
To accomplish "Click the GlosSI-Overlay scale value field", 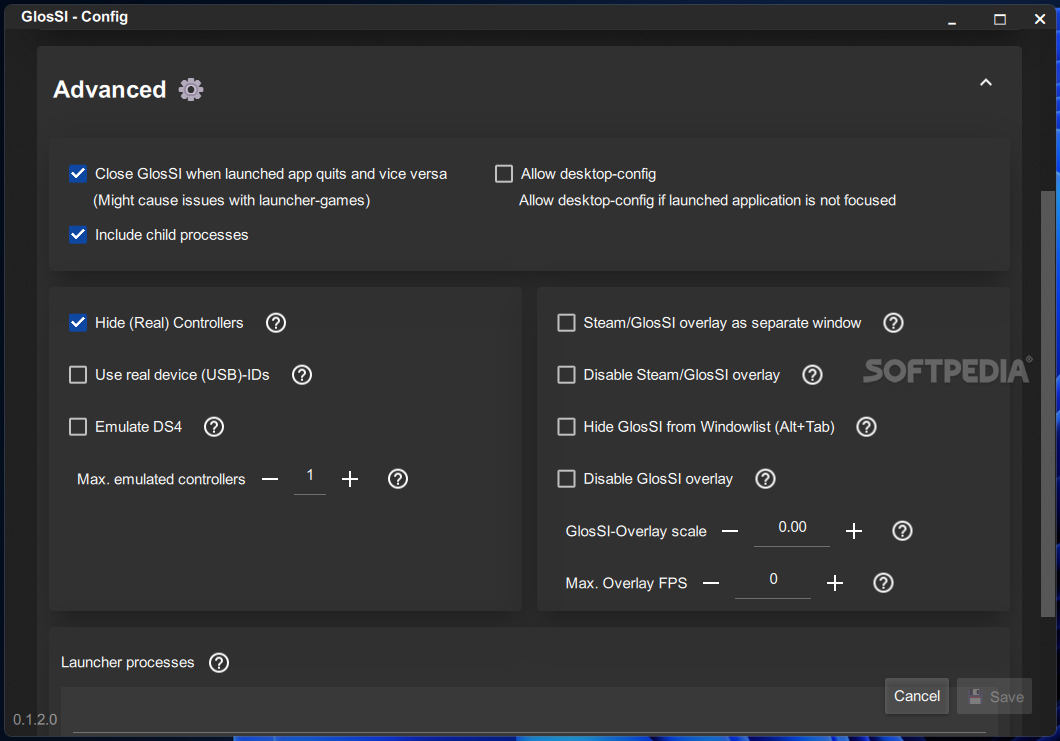I will pos(792,530).
